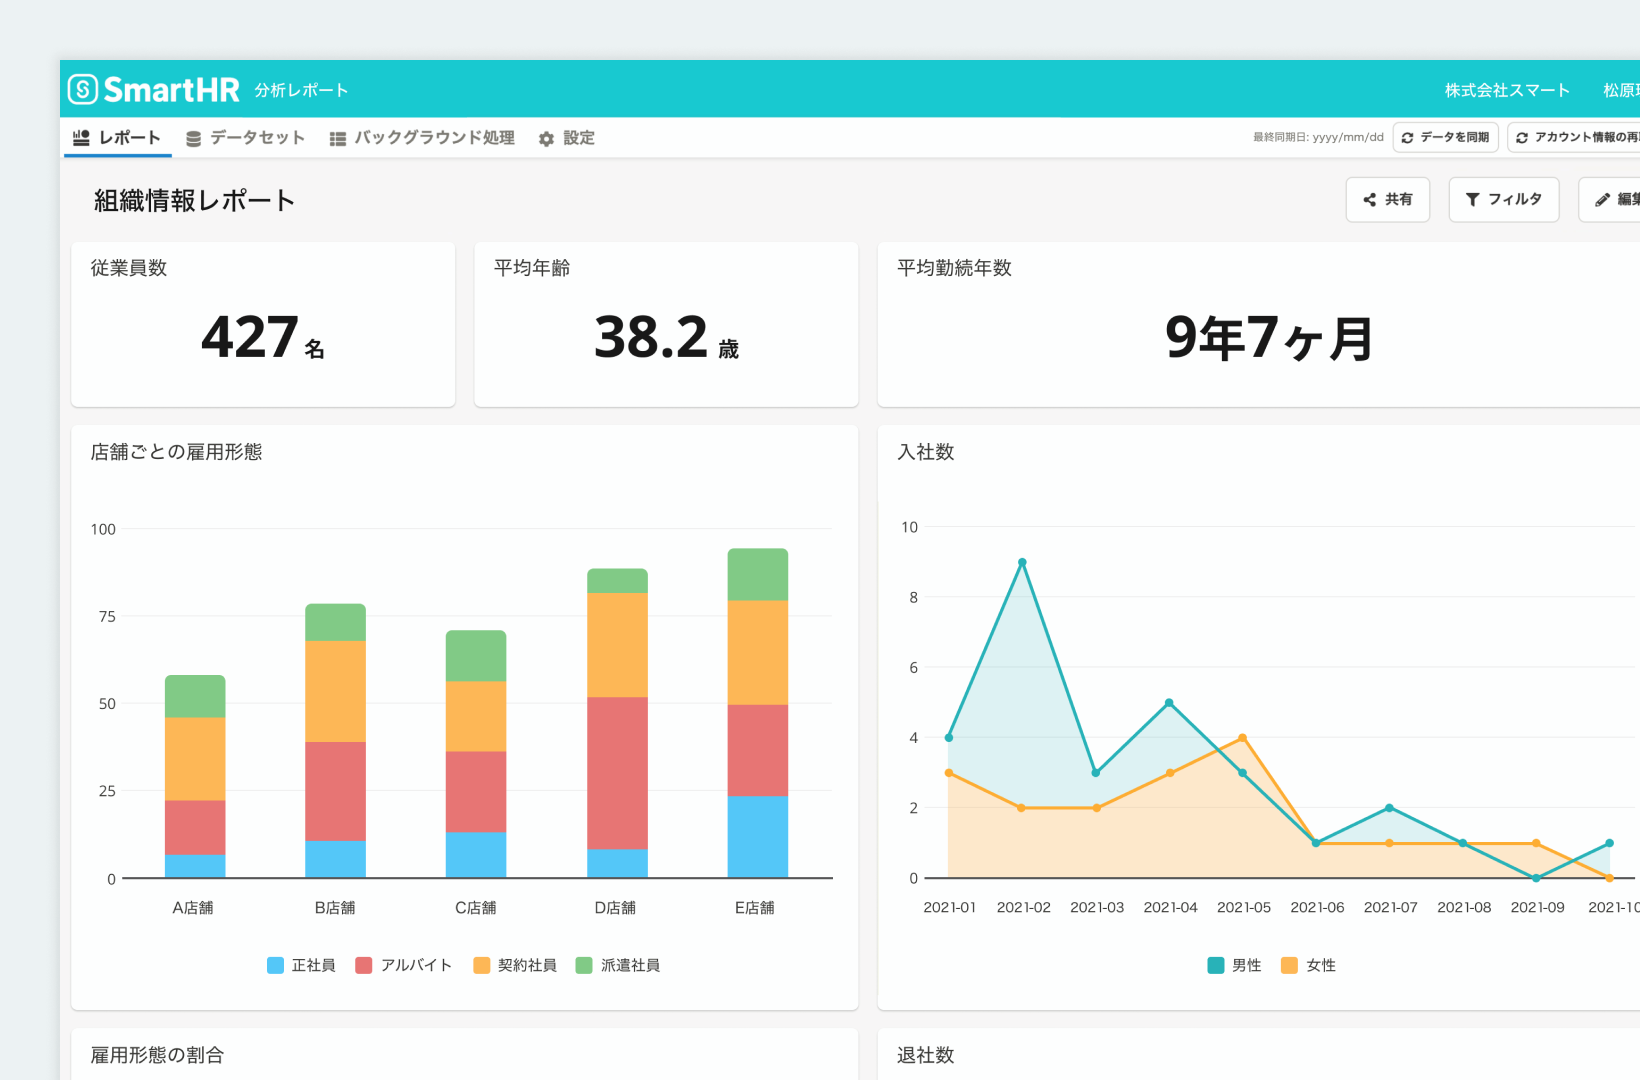Click the SmartHR logo icon
Screen dimensions: 1640x1080
pyautogui.click(x=83, y=90)
